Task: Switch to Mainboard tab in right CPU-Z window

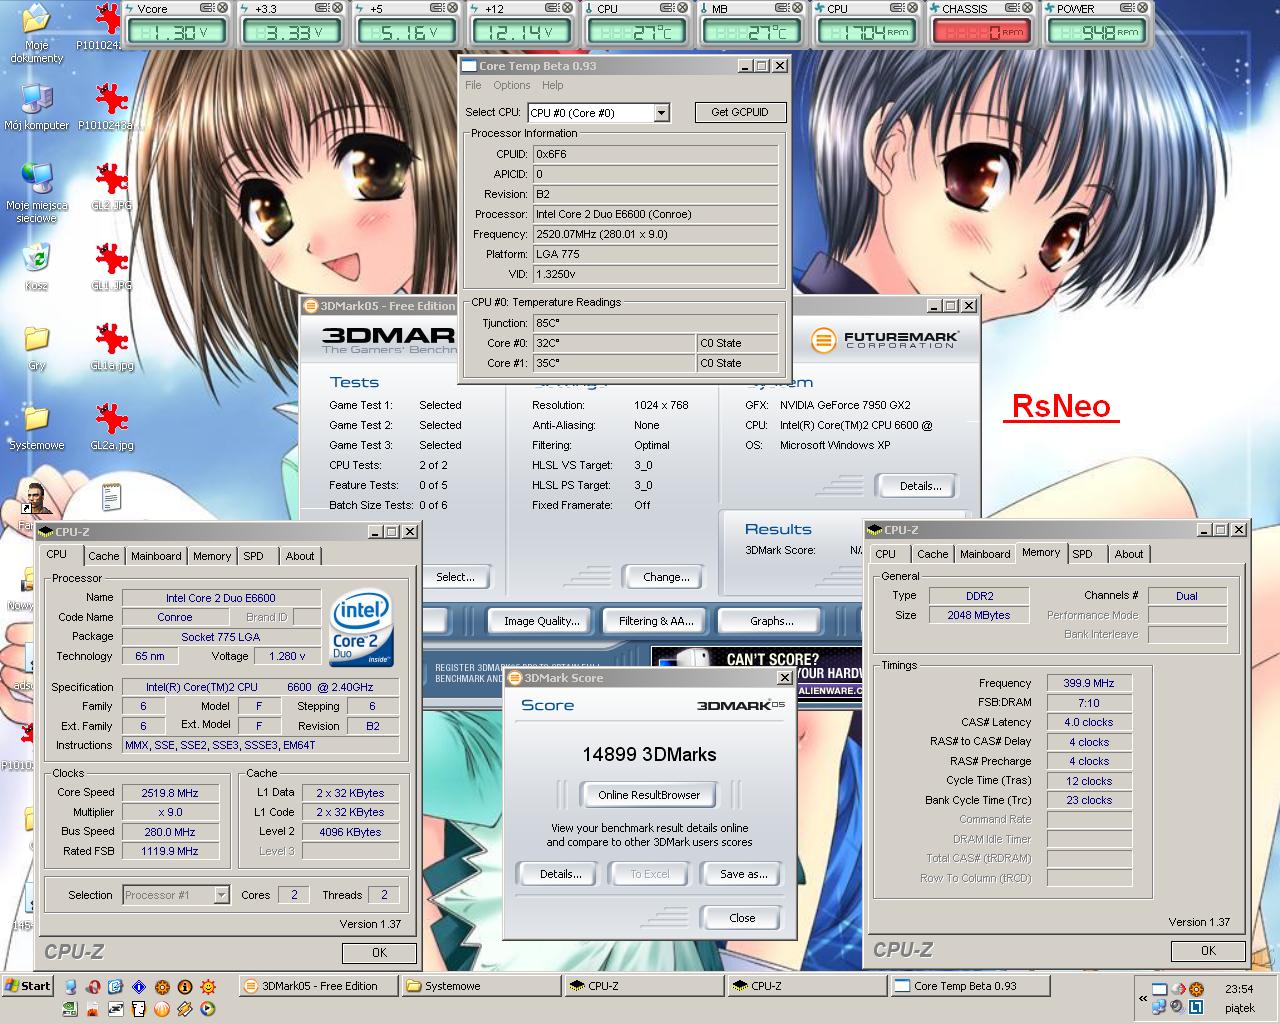Action: pos(985,554)
